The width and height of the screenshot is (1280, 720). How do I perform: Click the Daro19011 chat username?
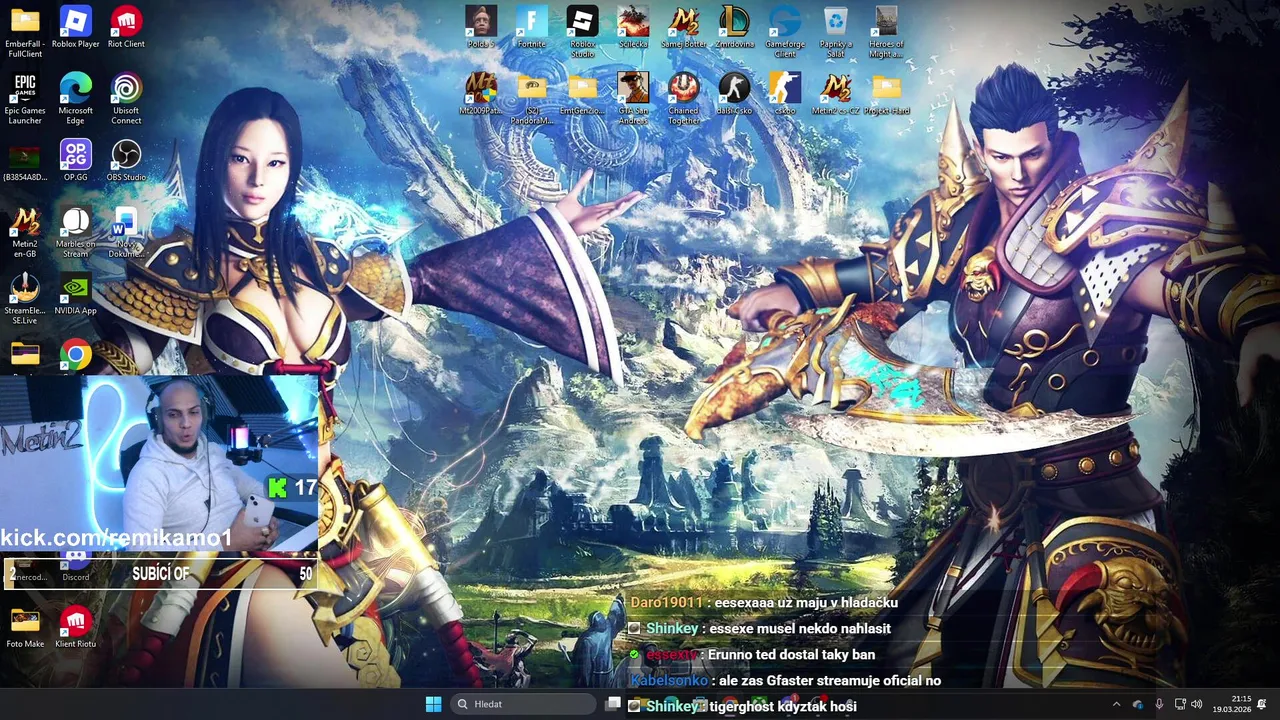(667, 602)
